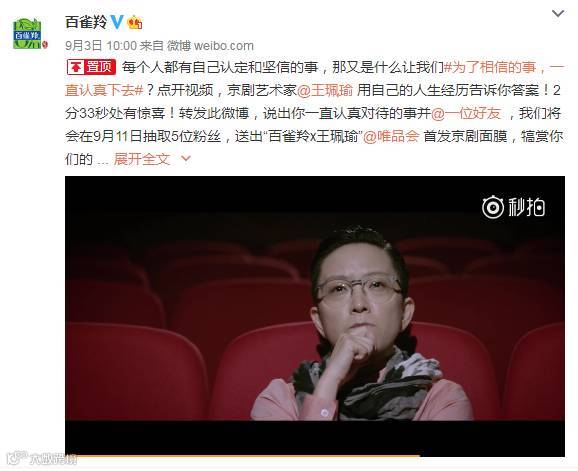Open the 百雀羚 profile avatar

pos(27,34)
